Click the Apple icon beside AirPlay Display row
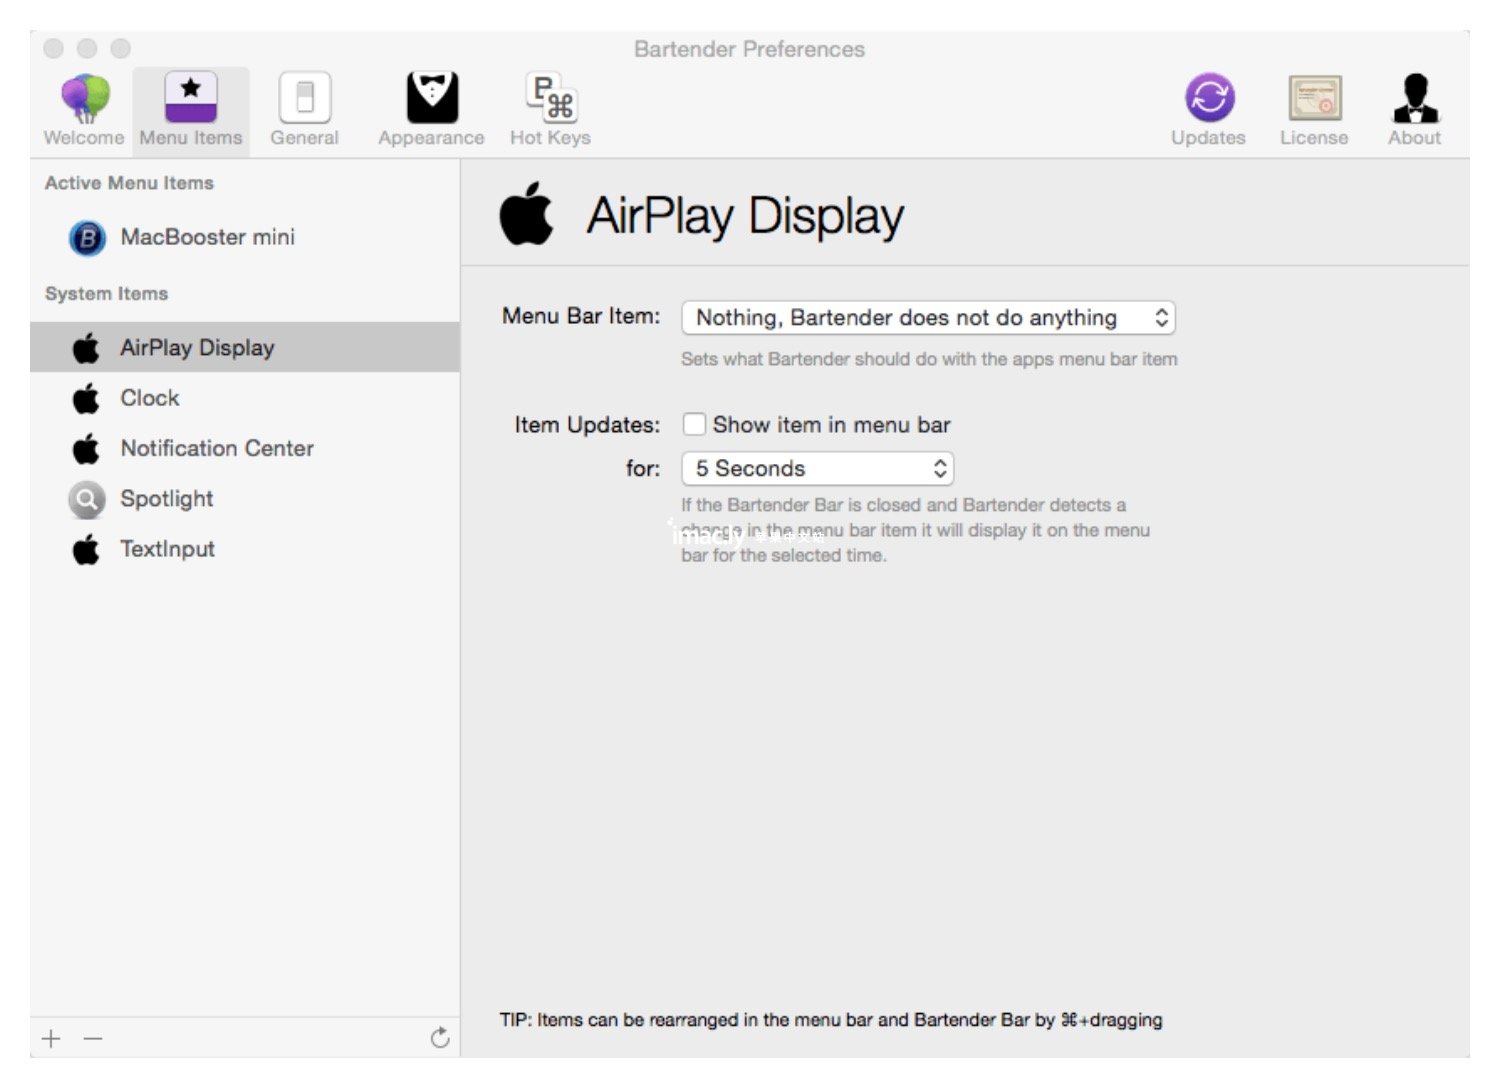Image resolution: width=1492 pixels, height=1070 pixels. click(x=86, y=348)
